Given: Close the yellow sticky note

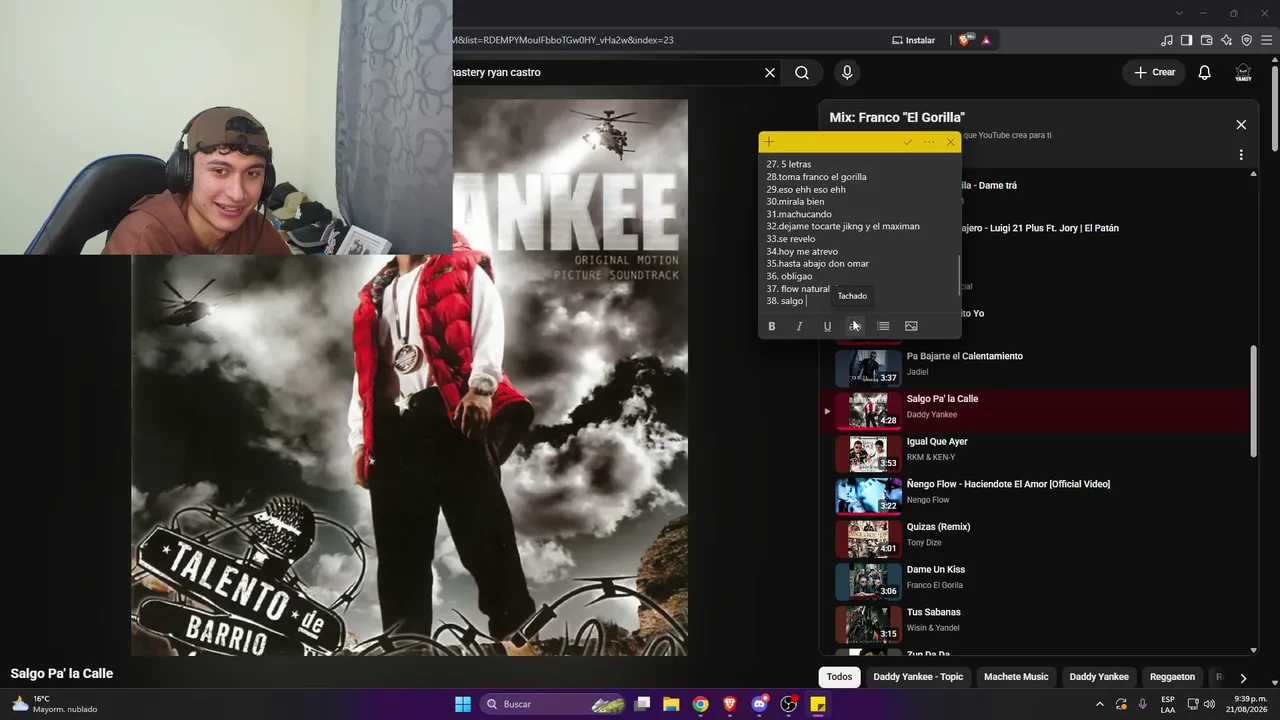Looking at the screenshot, I should [x=950, y=142].
